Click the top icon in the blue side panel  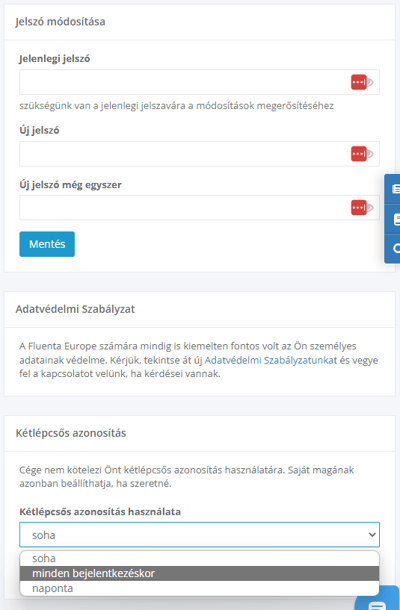[395, 189]
